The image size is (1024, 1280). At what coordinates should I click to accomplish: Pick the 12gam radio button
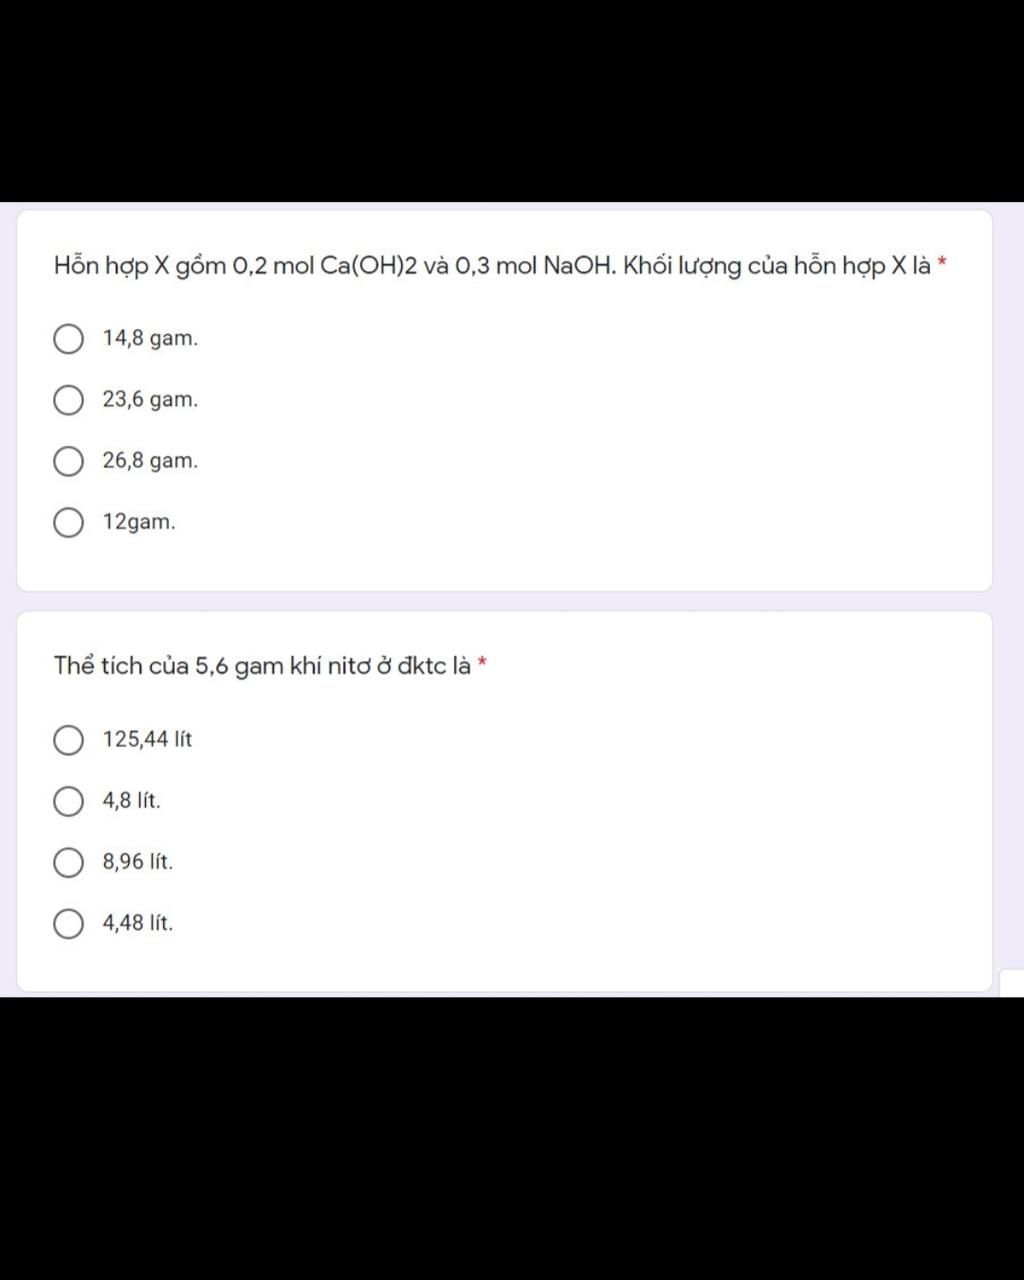[68, 523]
